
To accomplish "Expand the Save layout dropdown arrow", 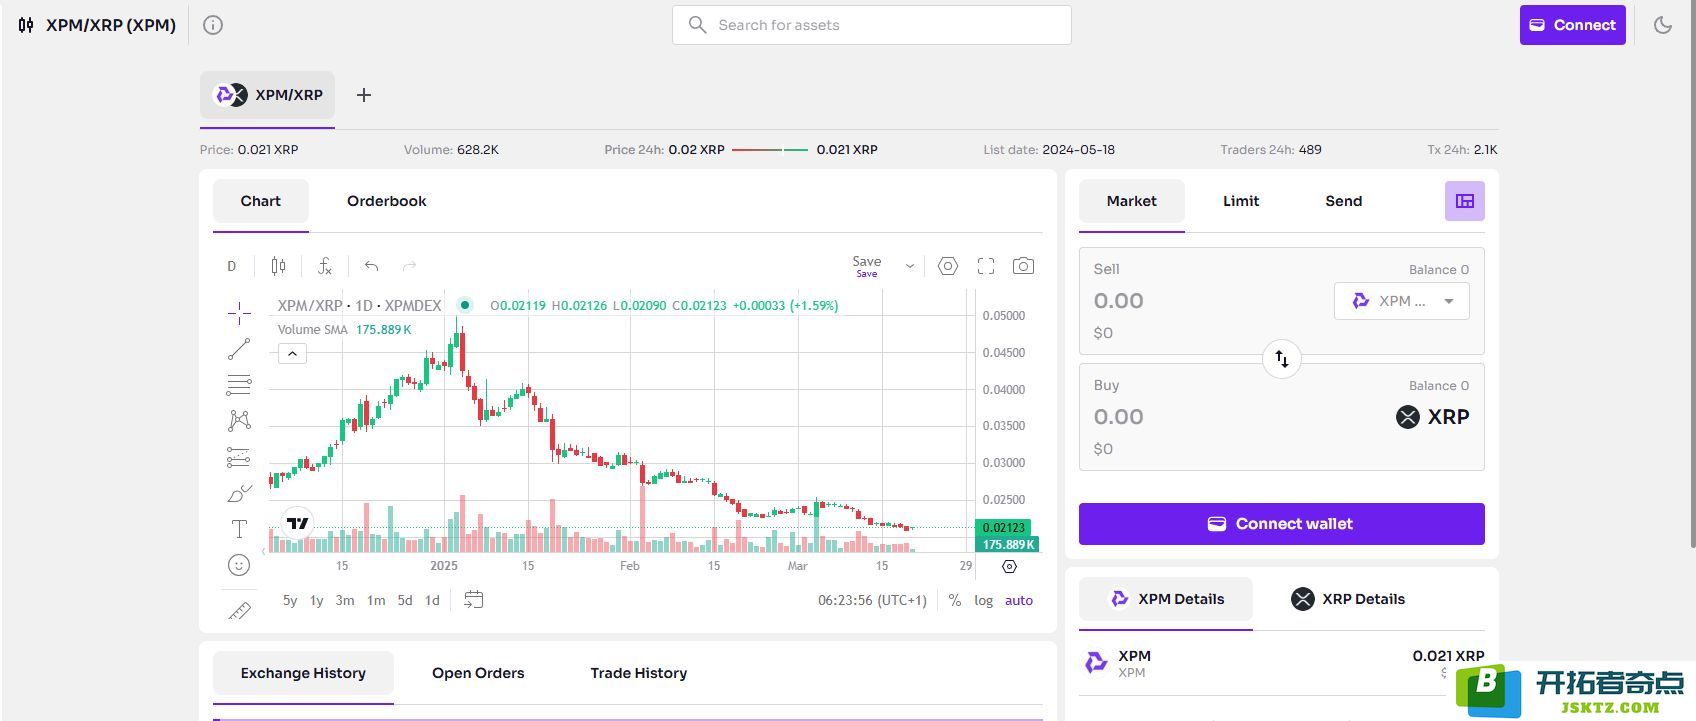I will point(910,266).
